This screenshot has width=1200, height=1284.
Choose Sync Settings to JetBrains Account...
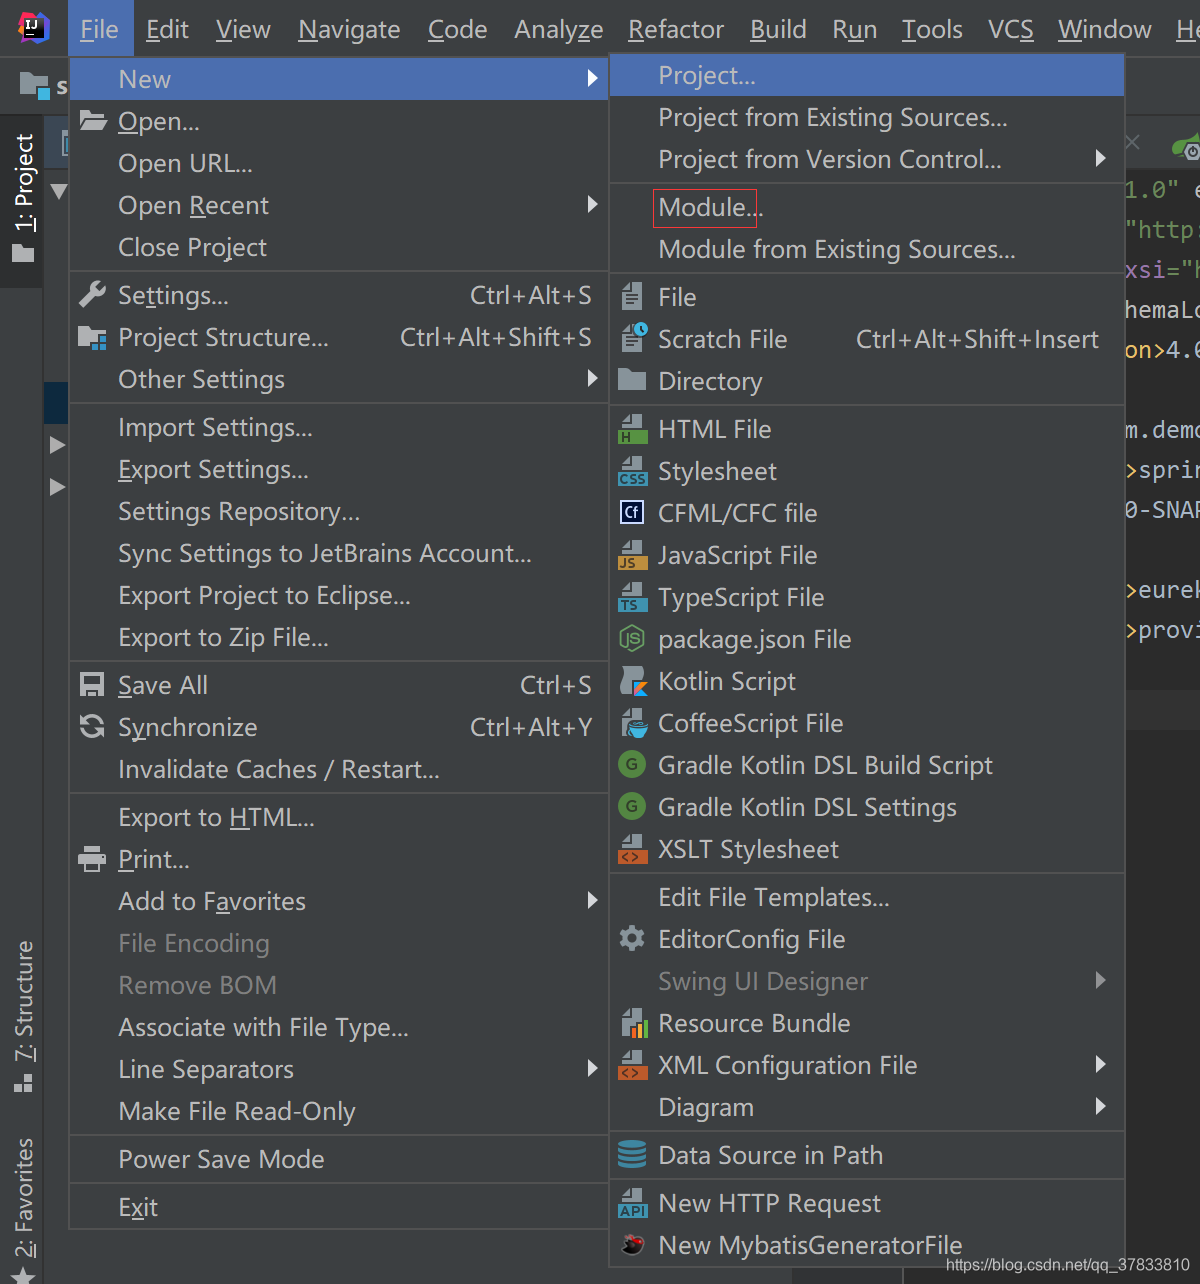tap(339, 553)
